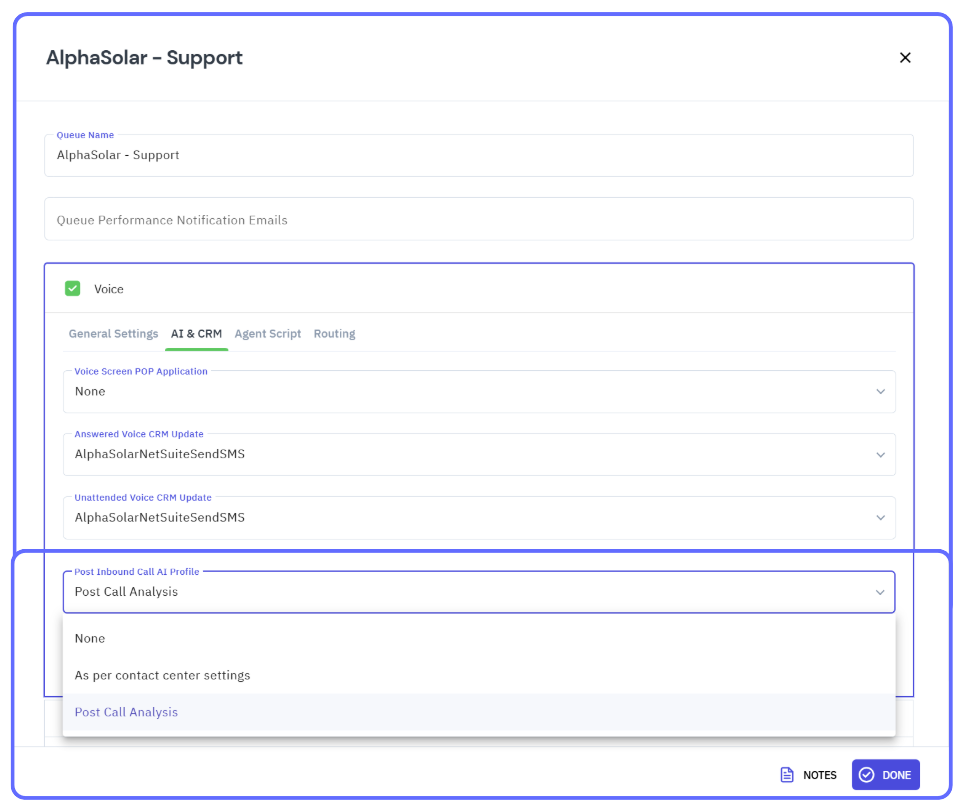The height and width of the screenshot is (810, 968).
Task: Click the Voice Screen POP Application chevron arrow
Action: [x=880, y=392]
